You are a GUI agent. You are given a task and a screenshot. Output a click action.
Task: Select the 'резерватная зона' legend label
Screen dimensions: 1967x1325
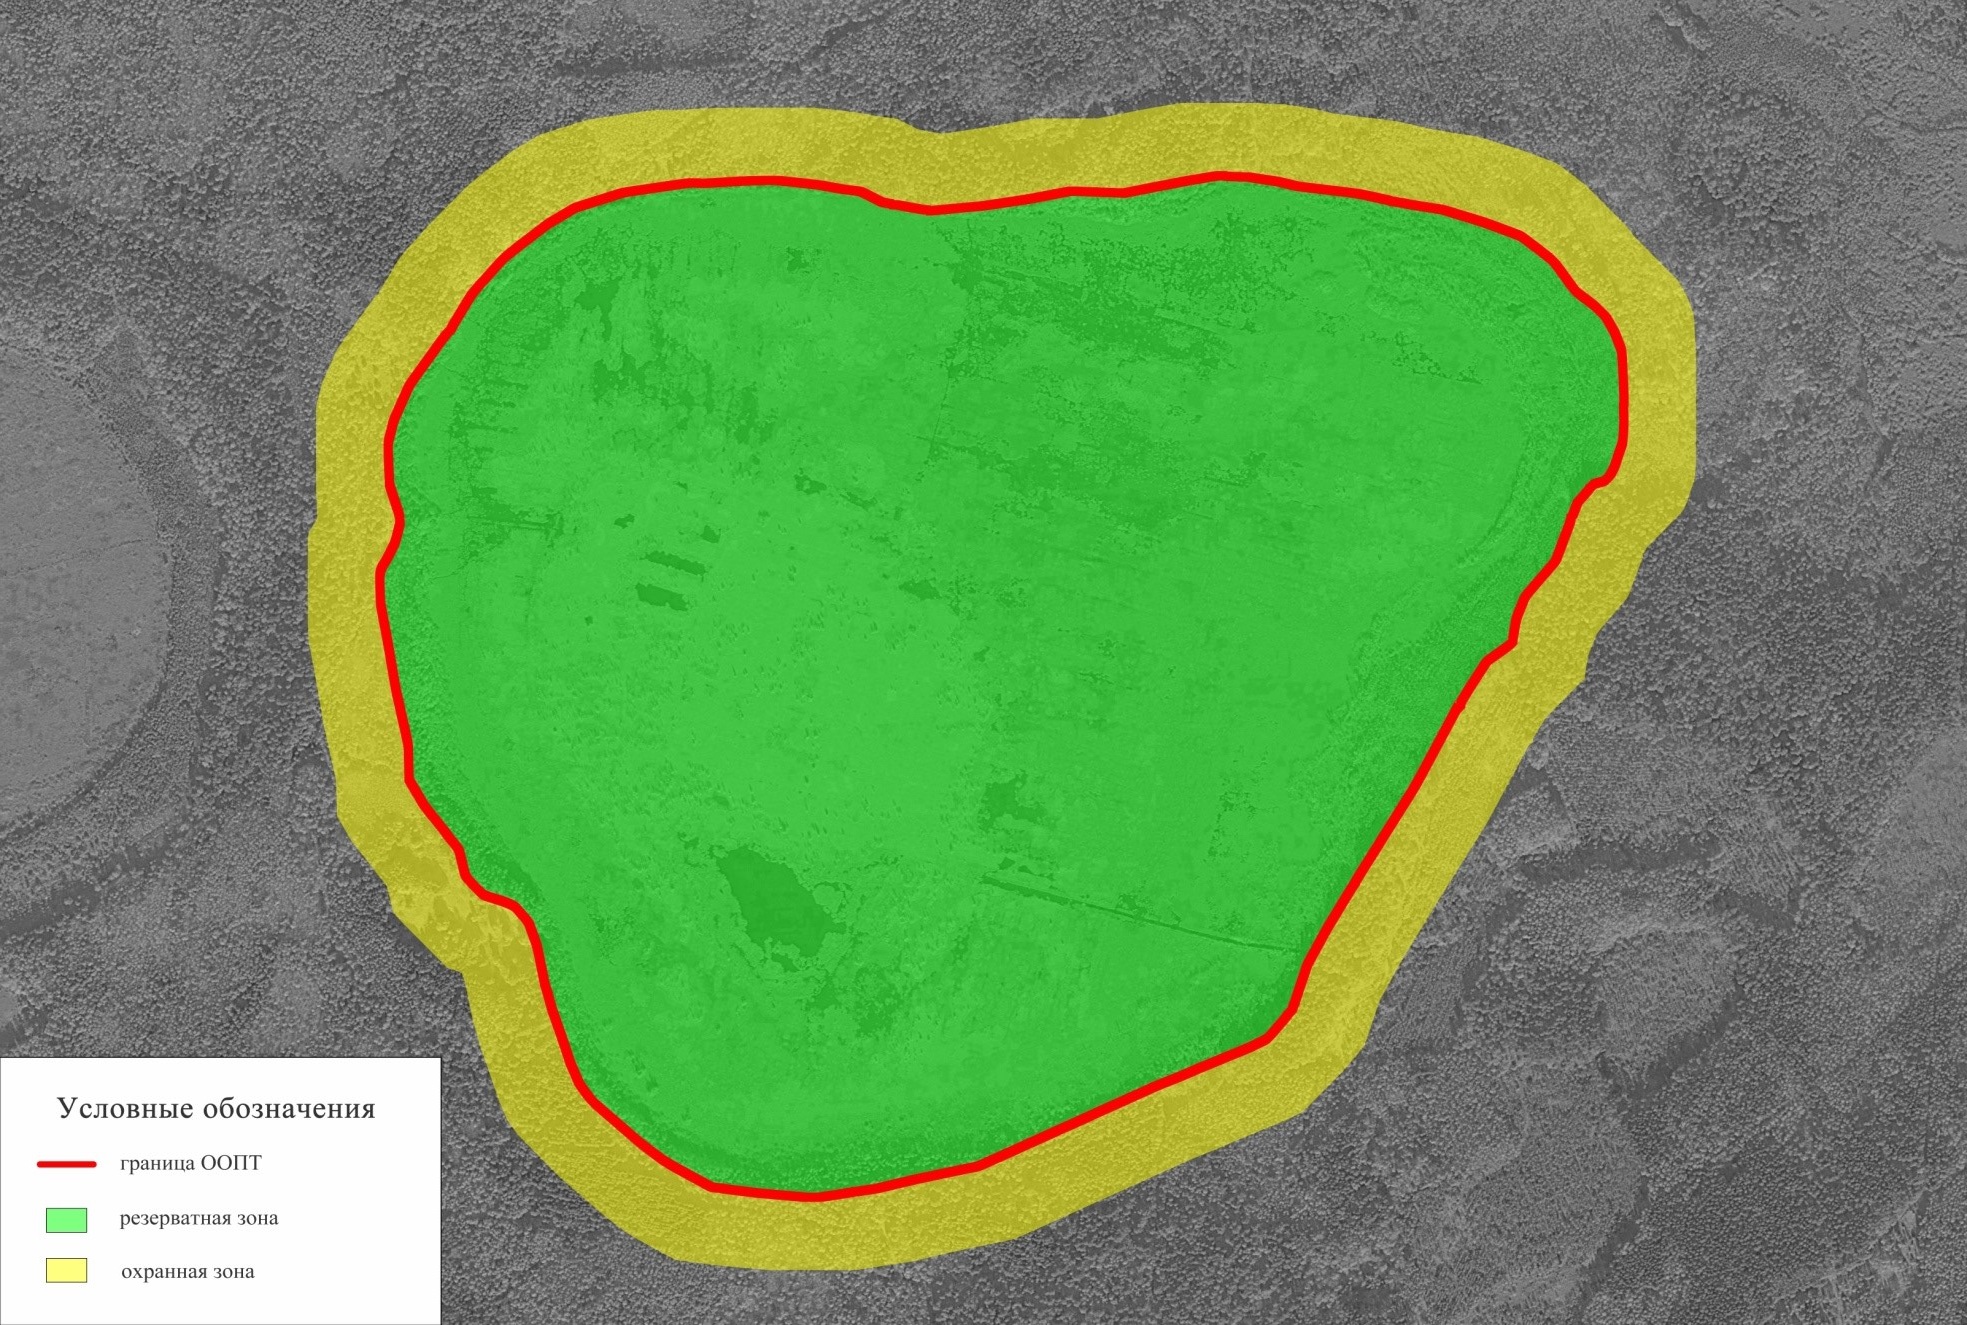[199, 1218]
